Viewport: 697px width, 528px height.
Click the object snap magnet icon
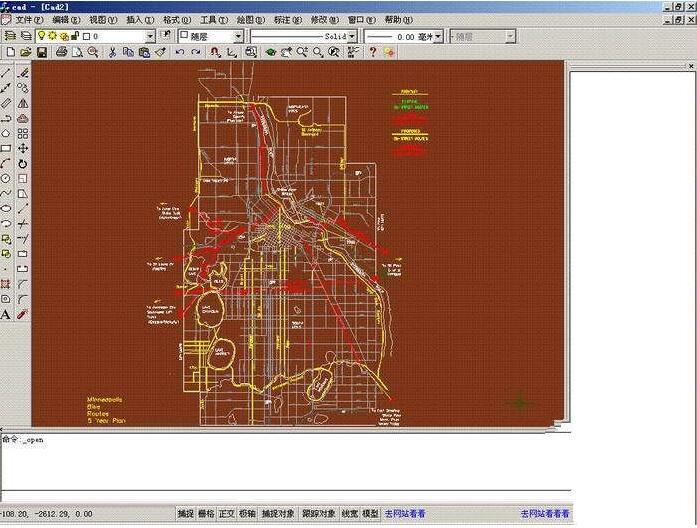pyautogui.click(x=215, y=52)
